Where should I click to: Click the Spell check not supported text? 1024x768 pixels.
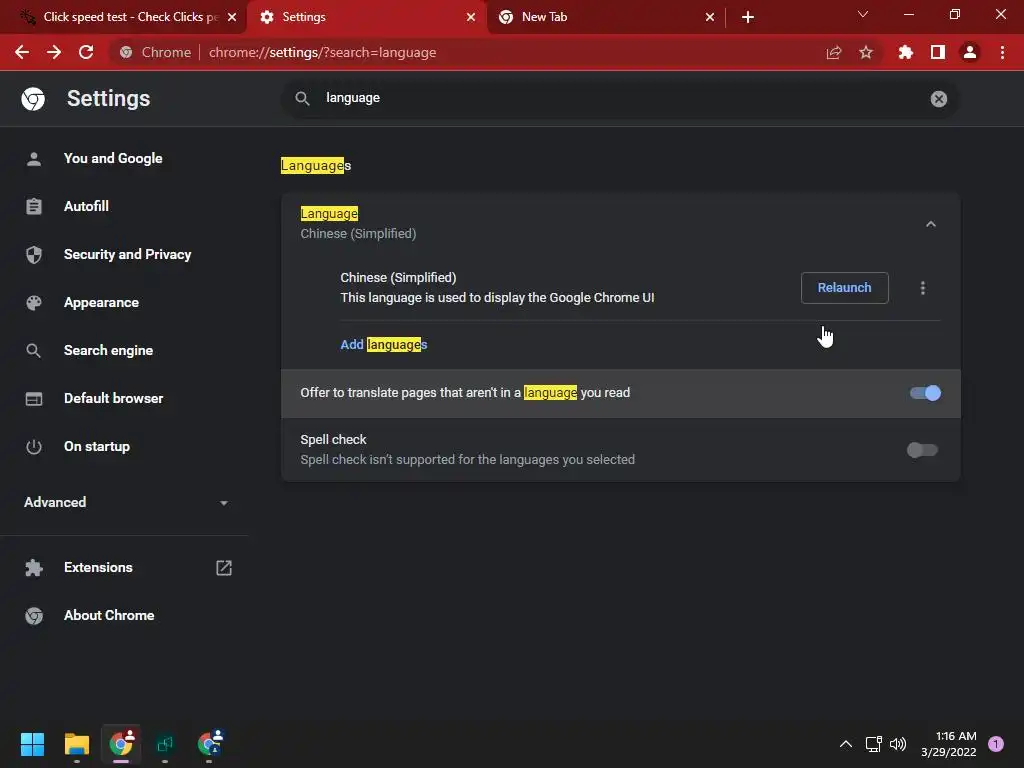click(468, 460)
